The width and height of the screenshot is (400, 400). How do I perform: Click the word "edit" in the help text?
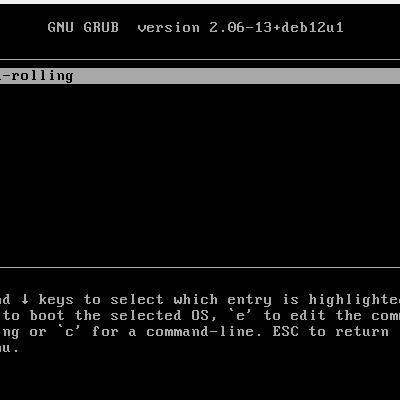308,315
